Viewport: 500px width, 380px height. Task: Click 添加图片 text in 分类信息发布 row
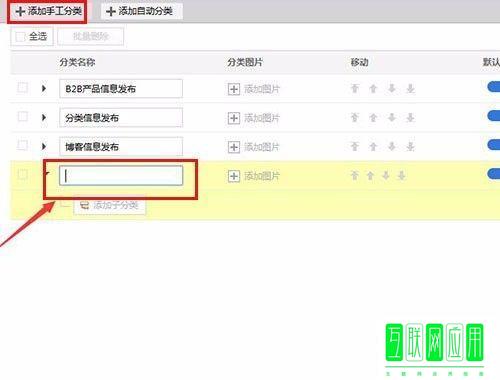tap(262, 118)
